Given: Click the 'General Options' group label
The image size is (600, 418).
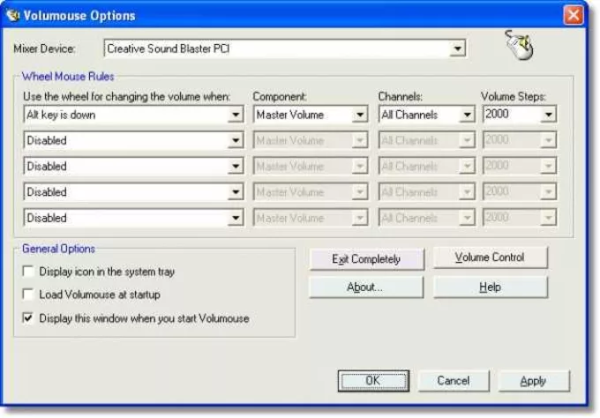Looking at the screenshot, I should pos(59,249).
